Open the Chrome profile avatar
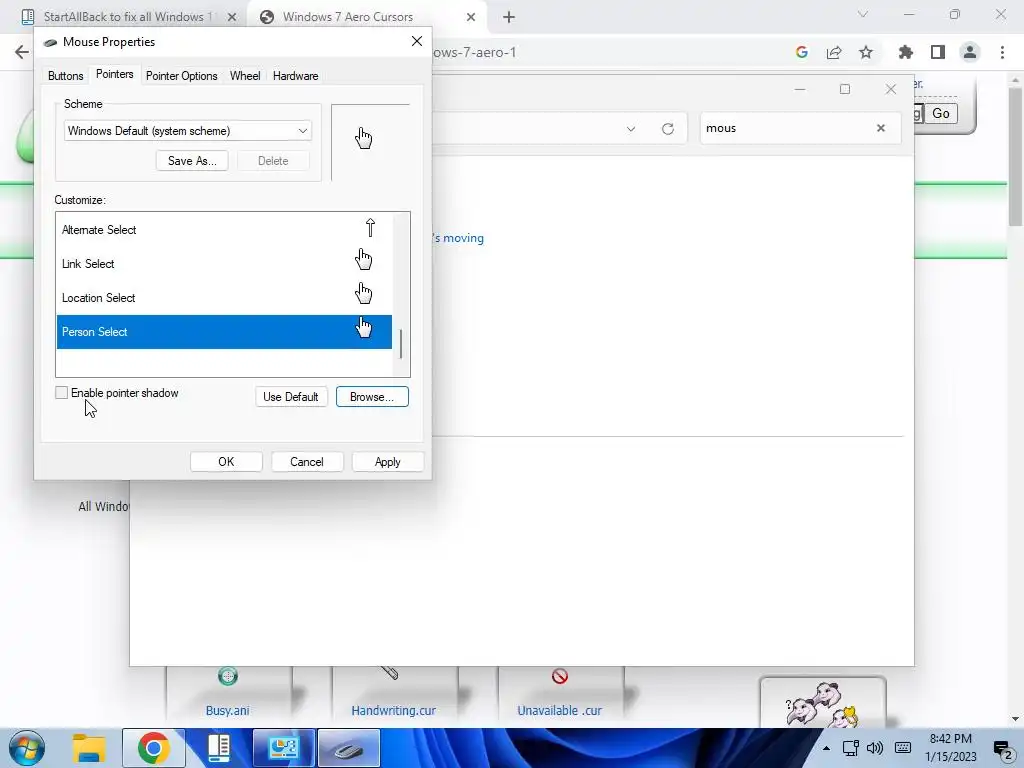 click(970, 52)
